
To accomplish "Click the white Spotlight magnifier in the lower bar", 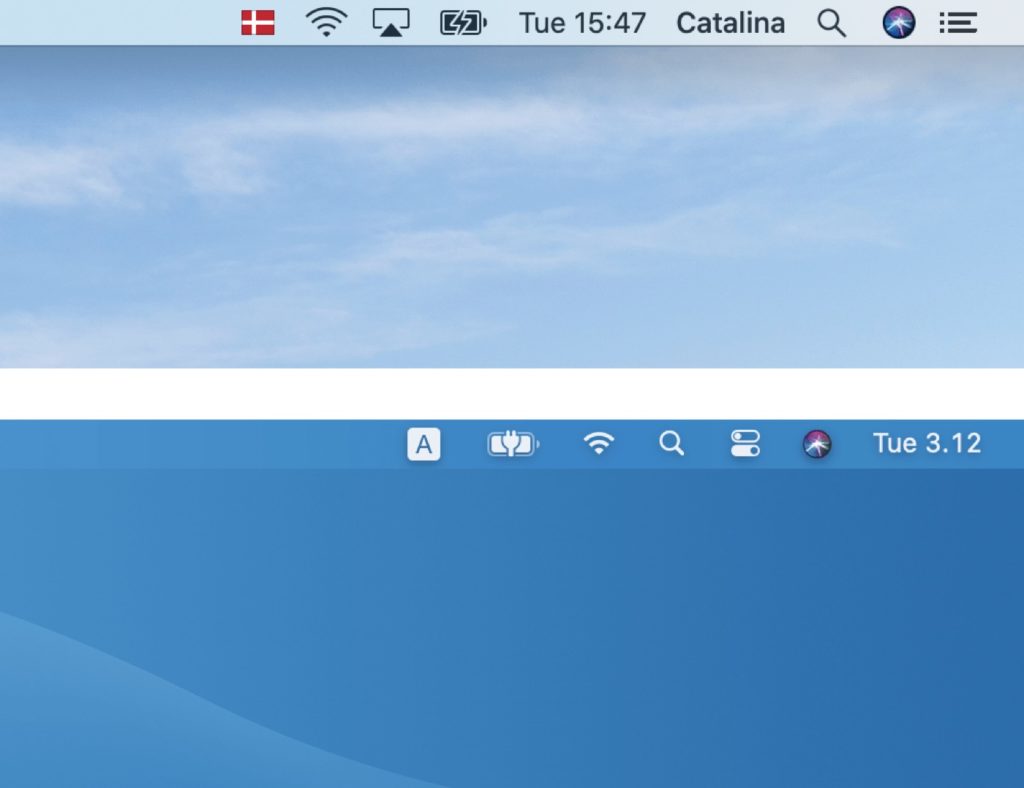I will (672, 444).
